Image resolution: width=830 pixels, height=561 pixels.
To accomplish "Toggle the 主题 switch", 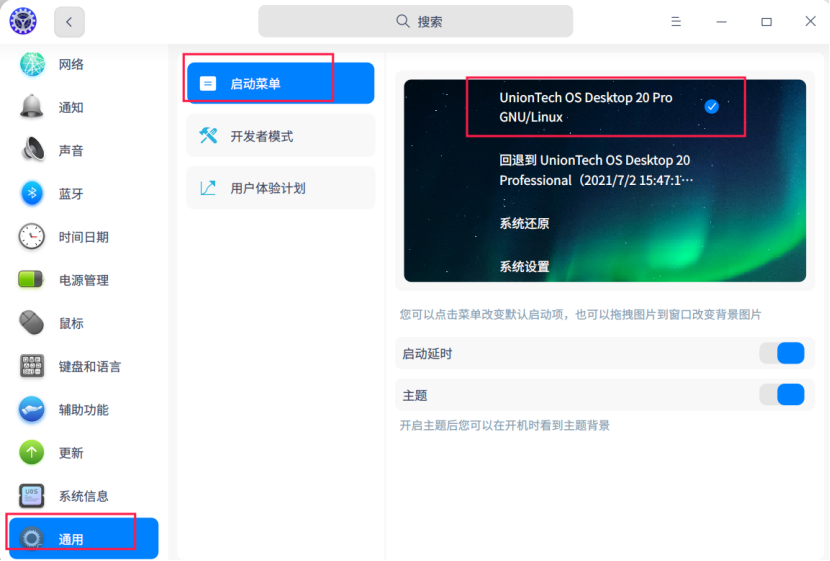I will (782, 395).
